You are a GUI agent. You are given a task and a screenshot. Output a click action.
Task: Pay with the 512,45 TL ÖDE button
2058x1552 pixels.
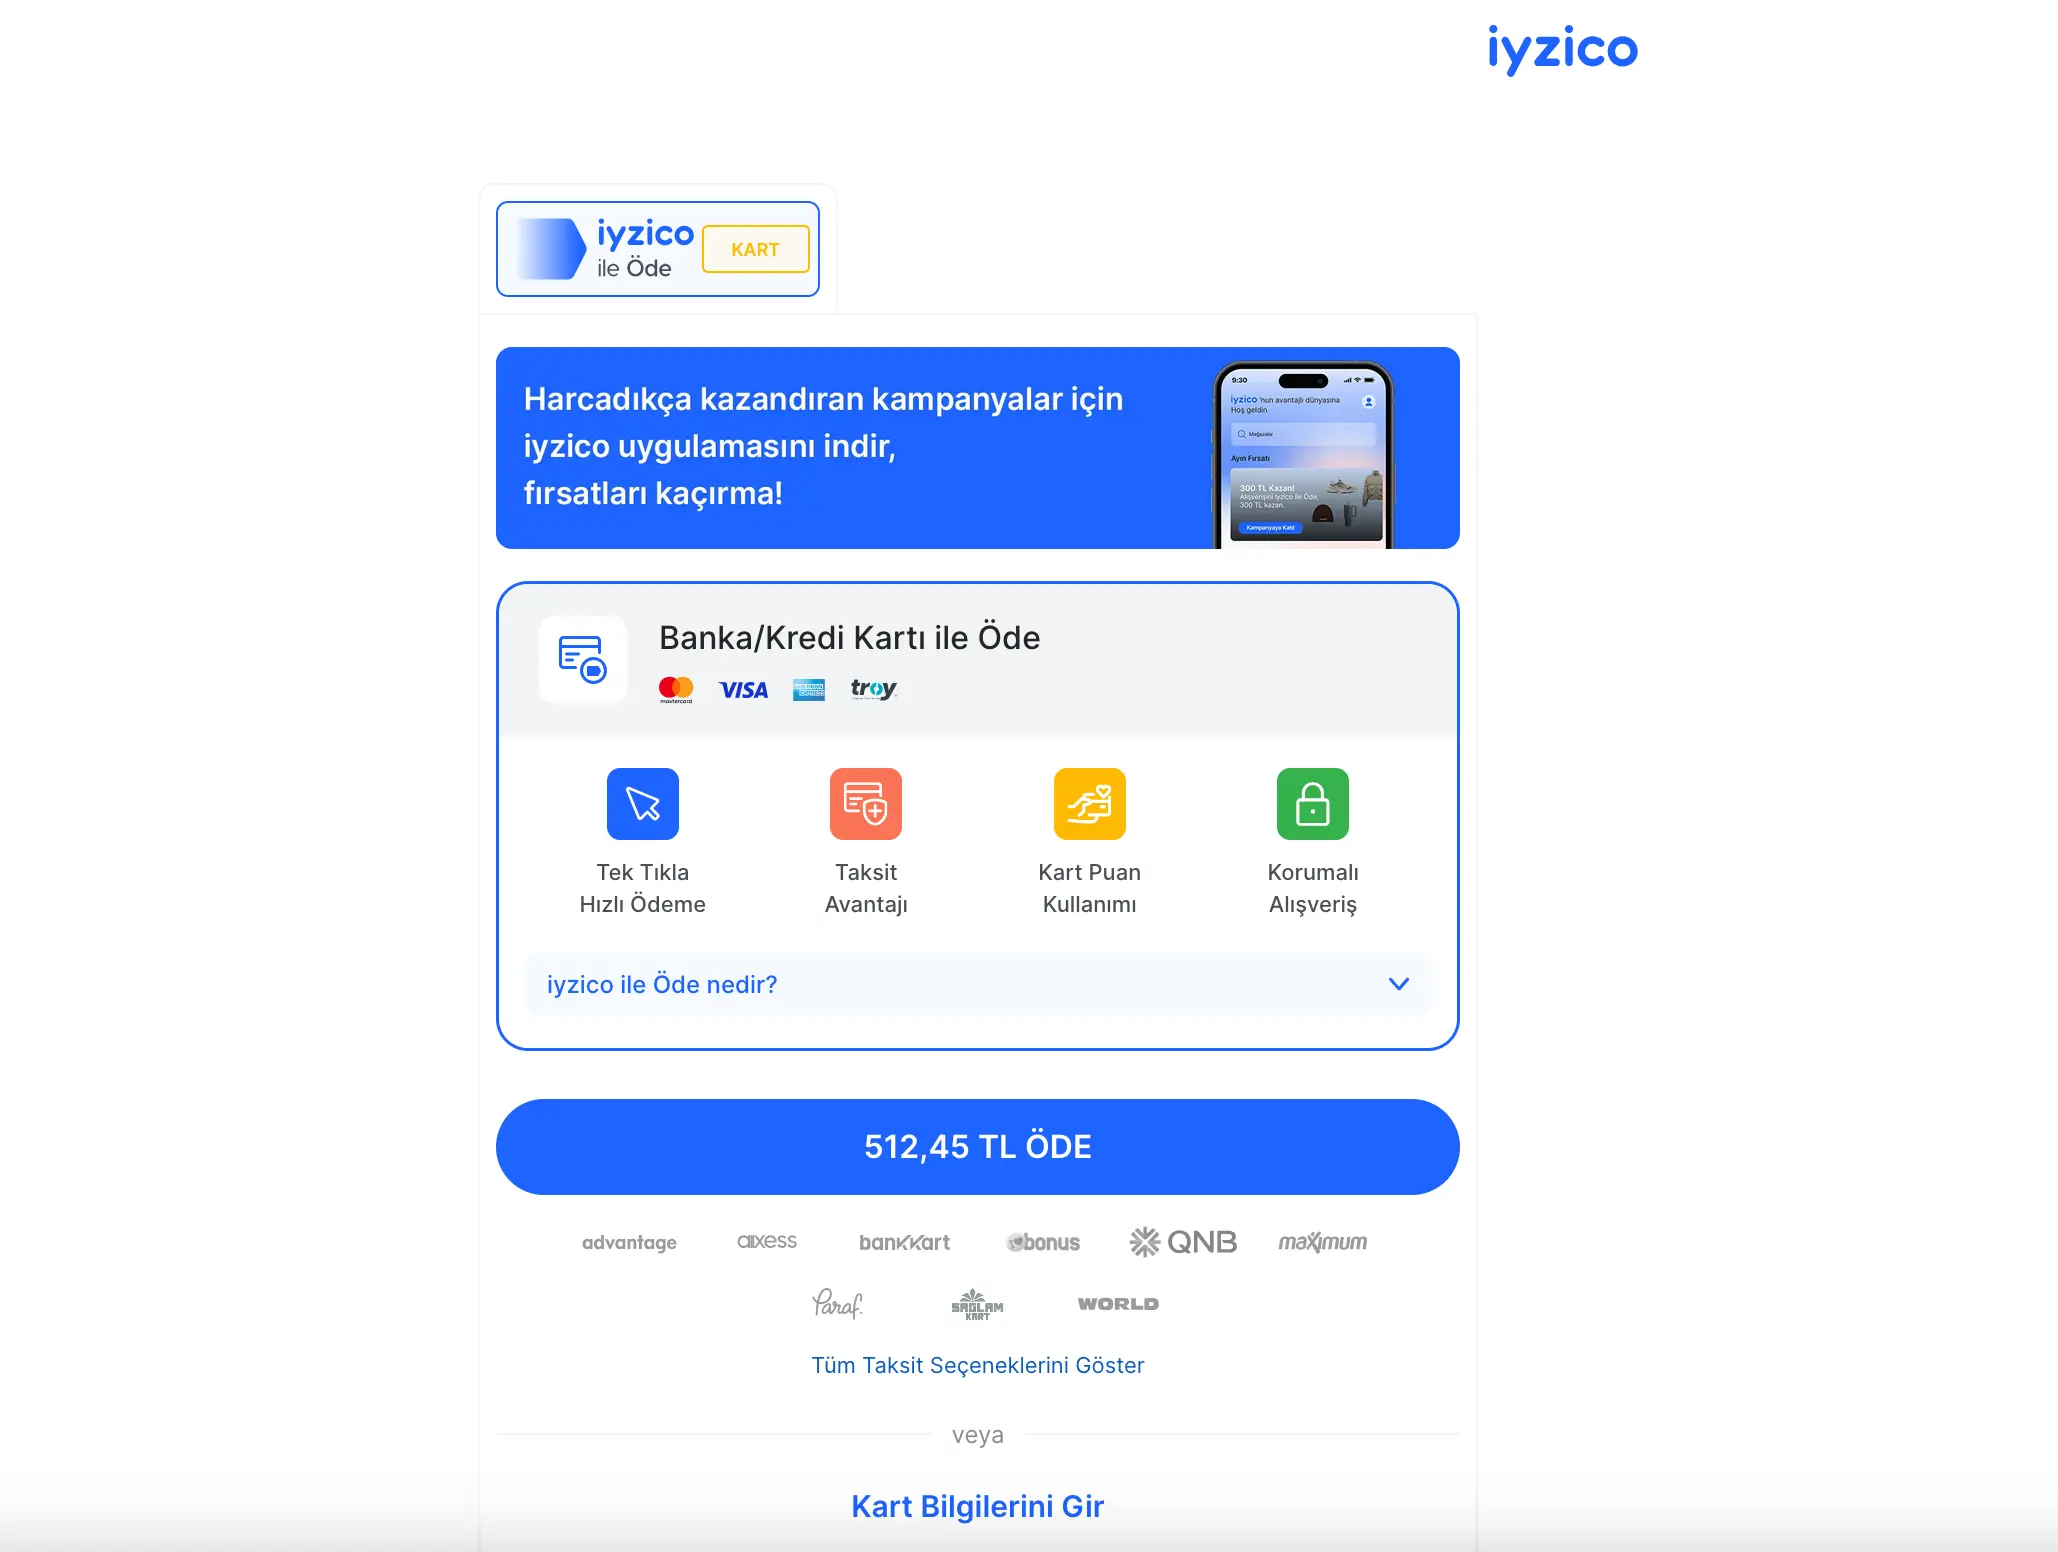[978, 1147]
